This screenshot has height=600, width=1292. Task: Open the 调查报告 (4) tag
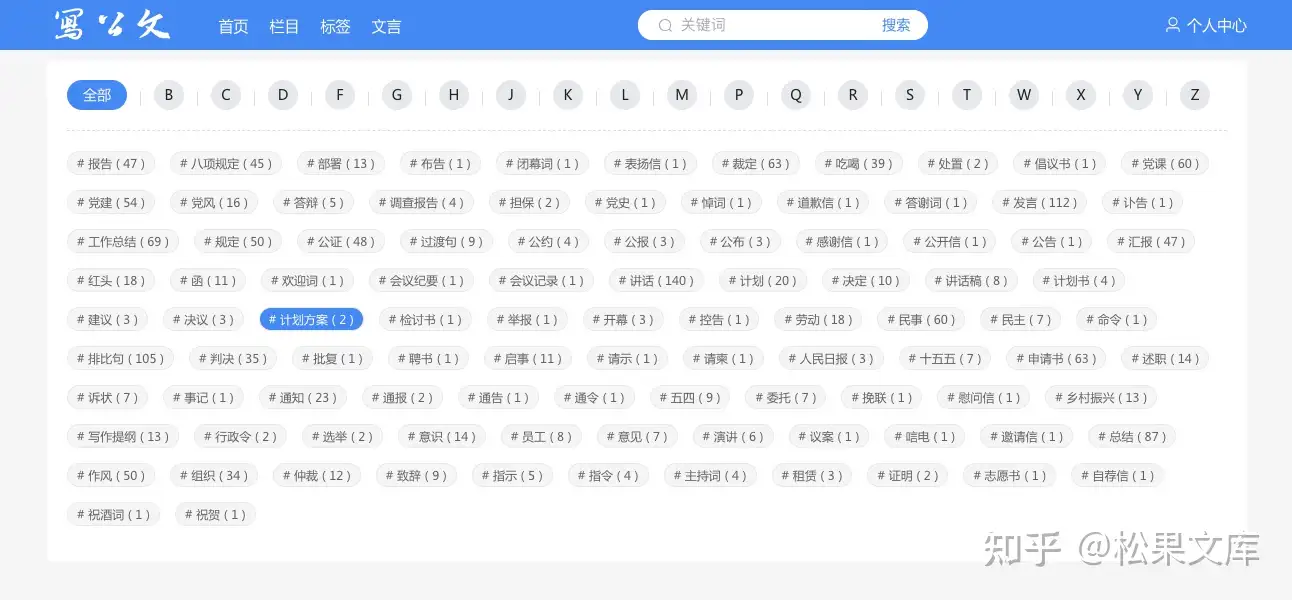(x=420, y=203)
